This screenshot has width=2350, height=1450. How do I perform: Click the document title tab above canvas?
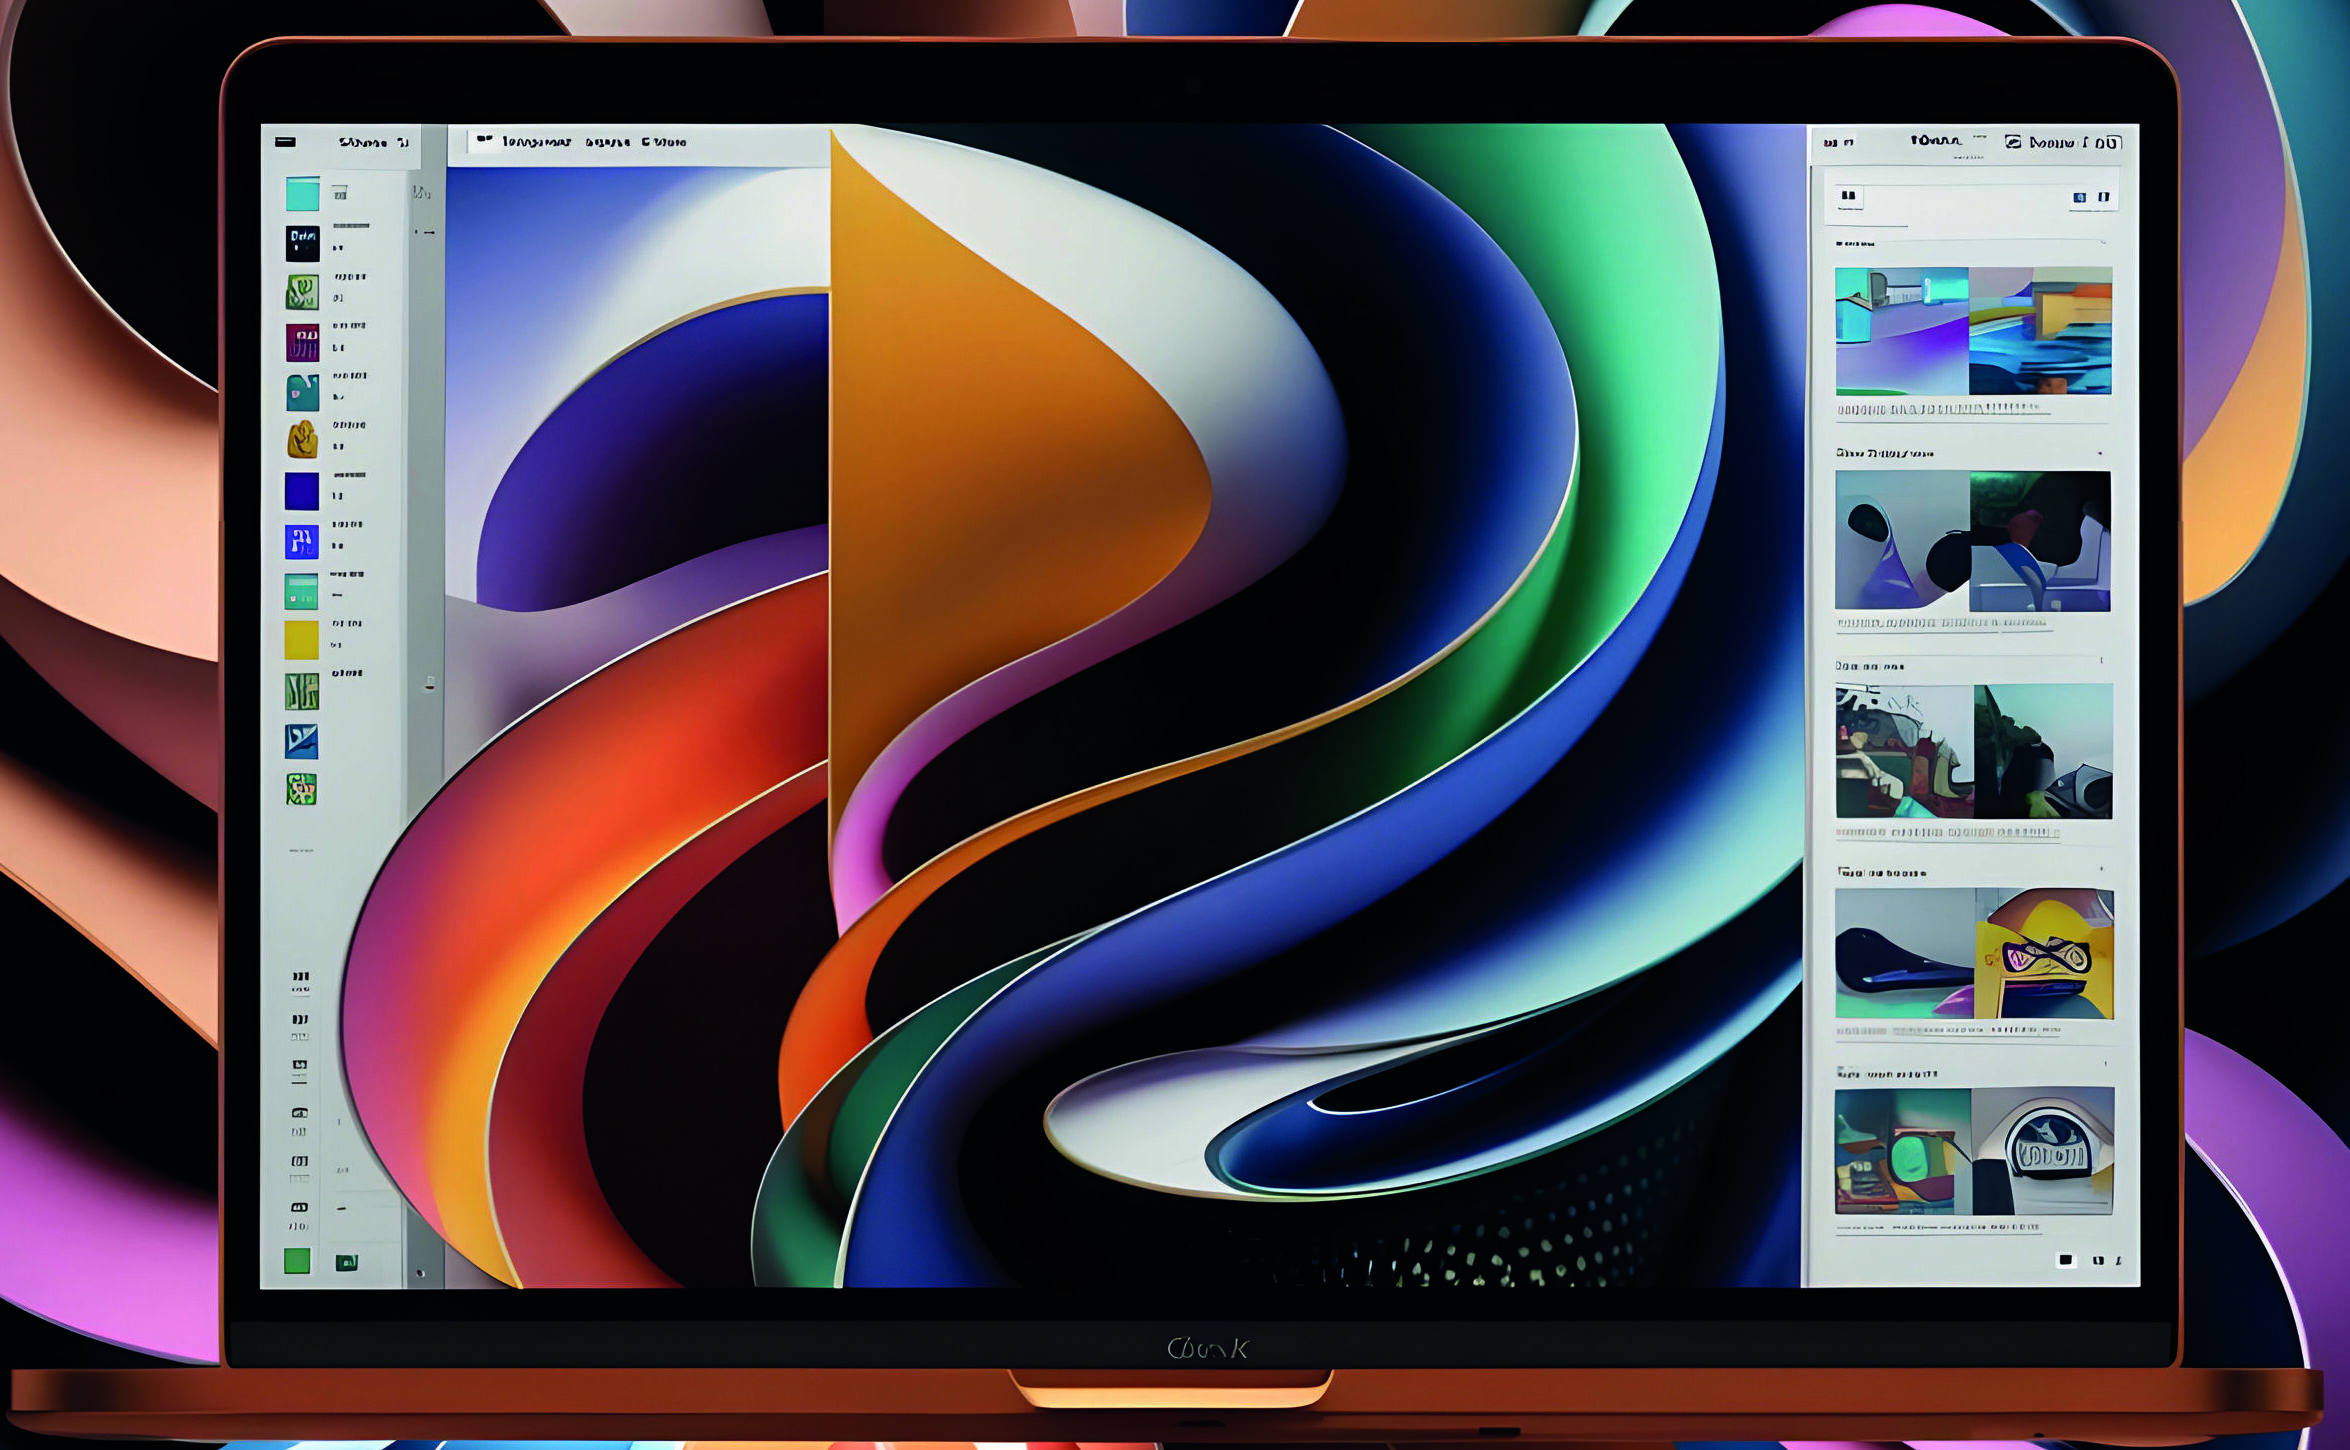pos(583,143)
